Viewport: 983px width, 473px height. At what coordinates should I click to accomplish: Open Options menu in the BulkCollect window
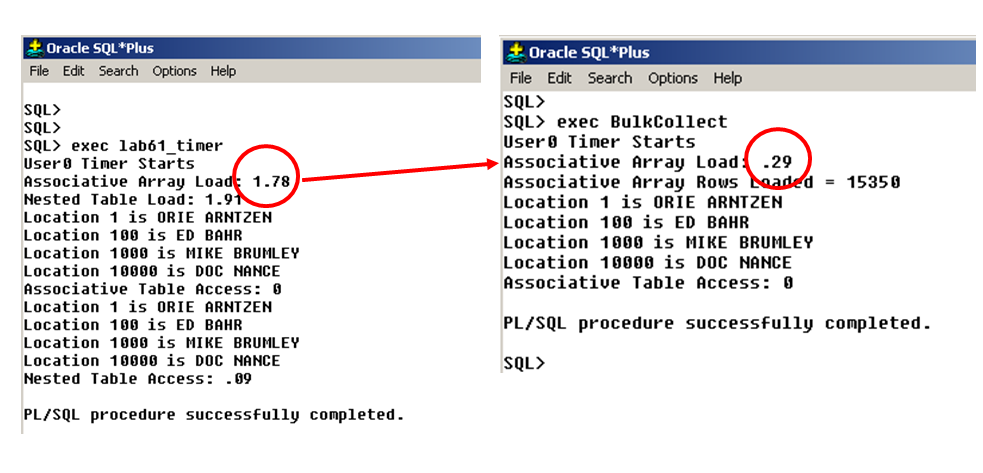(673, 78)
